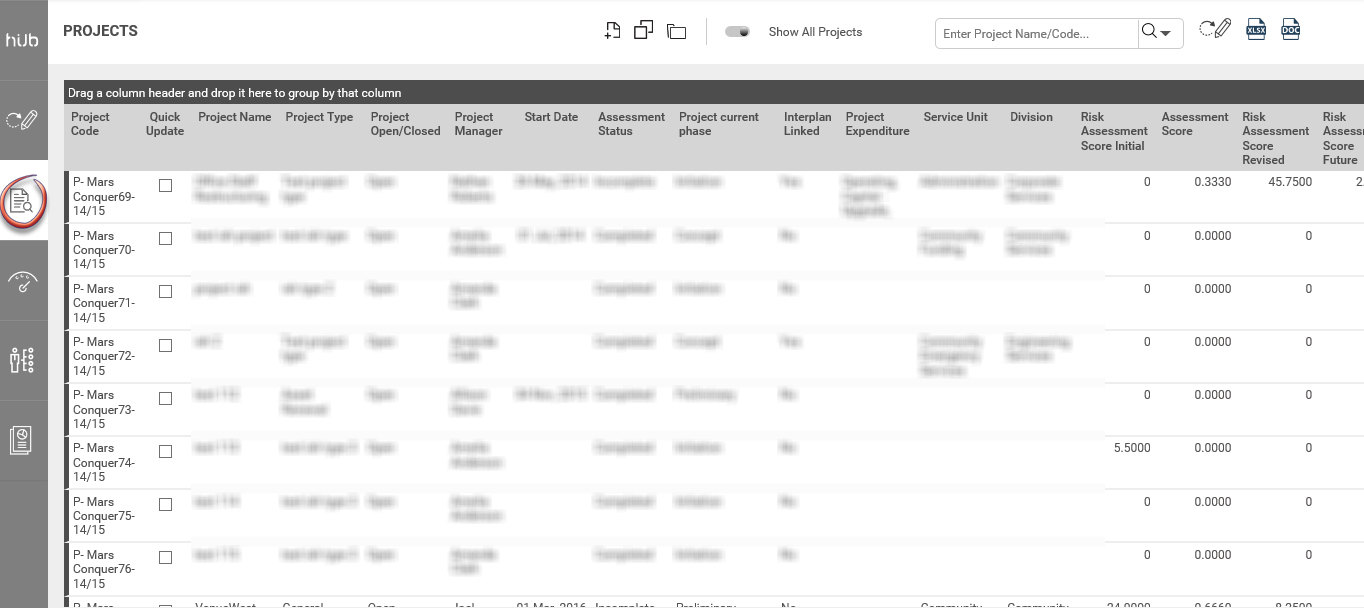Tick Quick Update for P- Mars Conquer73-14/15

[x=166, y=399]
